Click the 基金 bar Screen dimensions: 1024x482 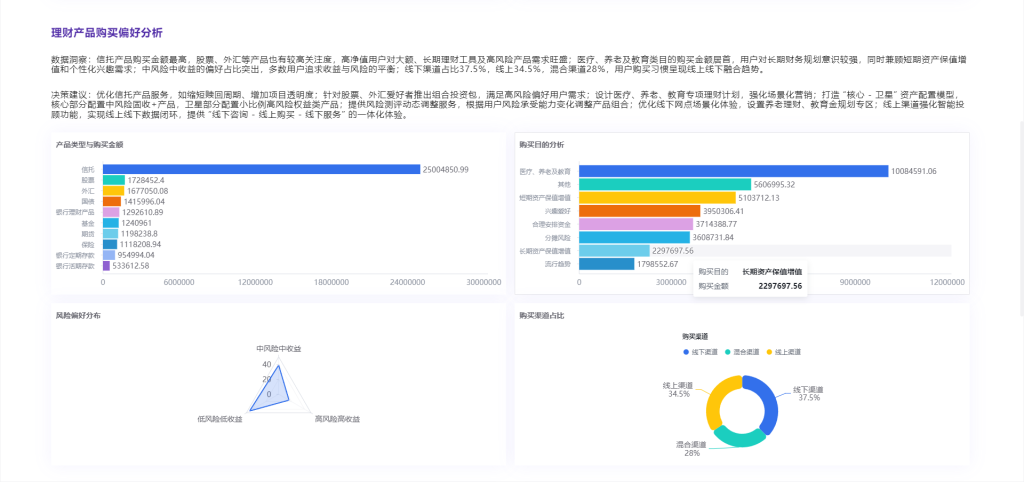point(111,223)
